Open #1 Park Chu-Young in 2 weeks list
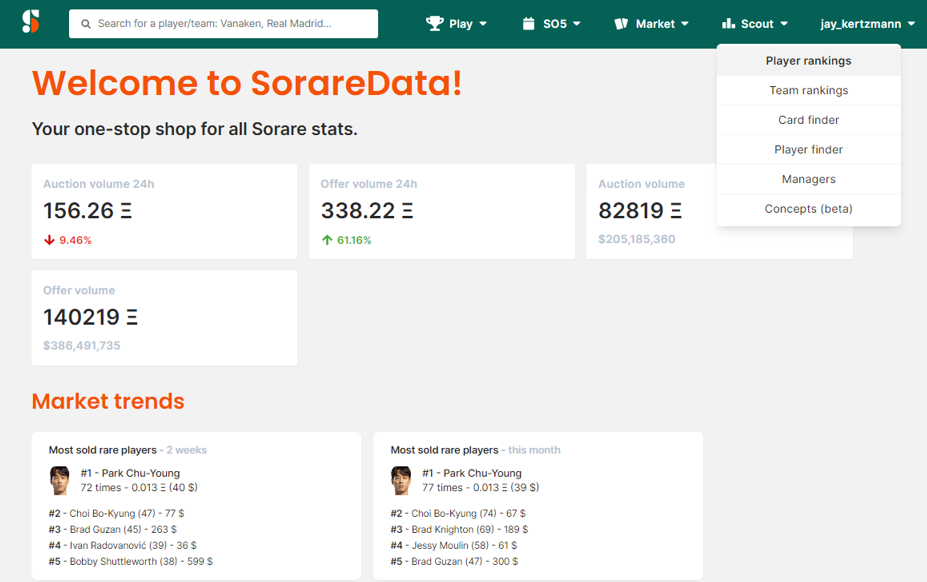Image resolution: width=927 pixels, height=582 pixels. click(130, 473)
